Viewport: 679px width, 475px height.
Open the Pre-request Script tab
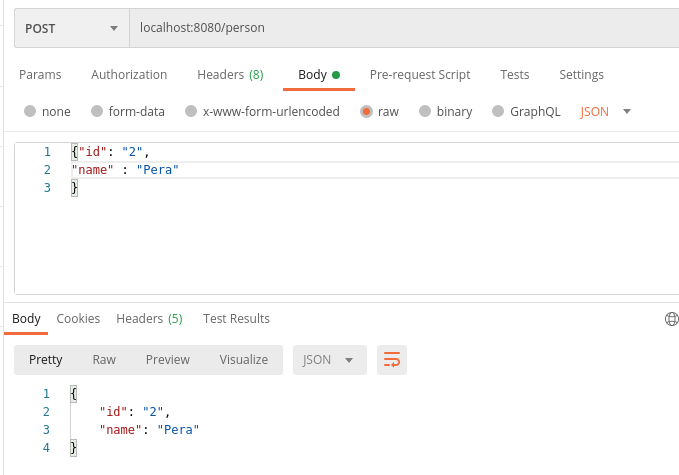(420, 74)
